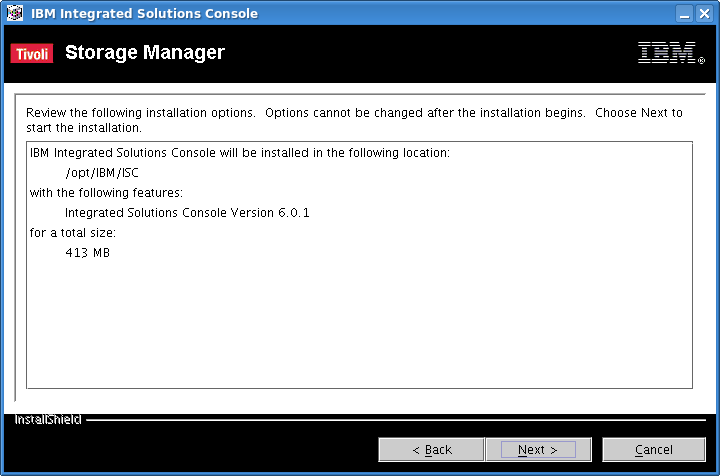Image resolution: width=720 pixels, height=476 pixels.
Task: Click the start the installation instruction line
Action: pos(84,128)
